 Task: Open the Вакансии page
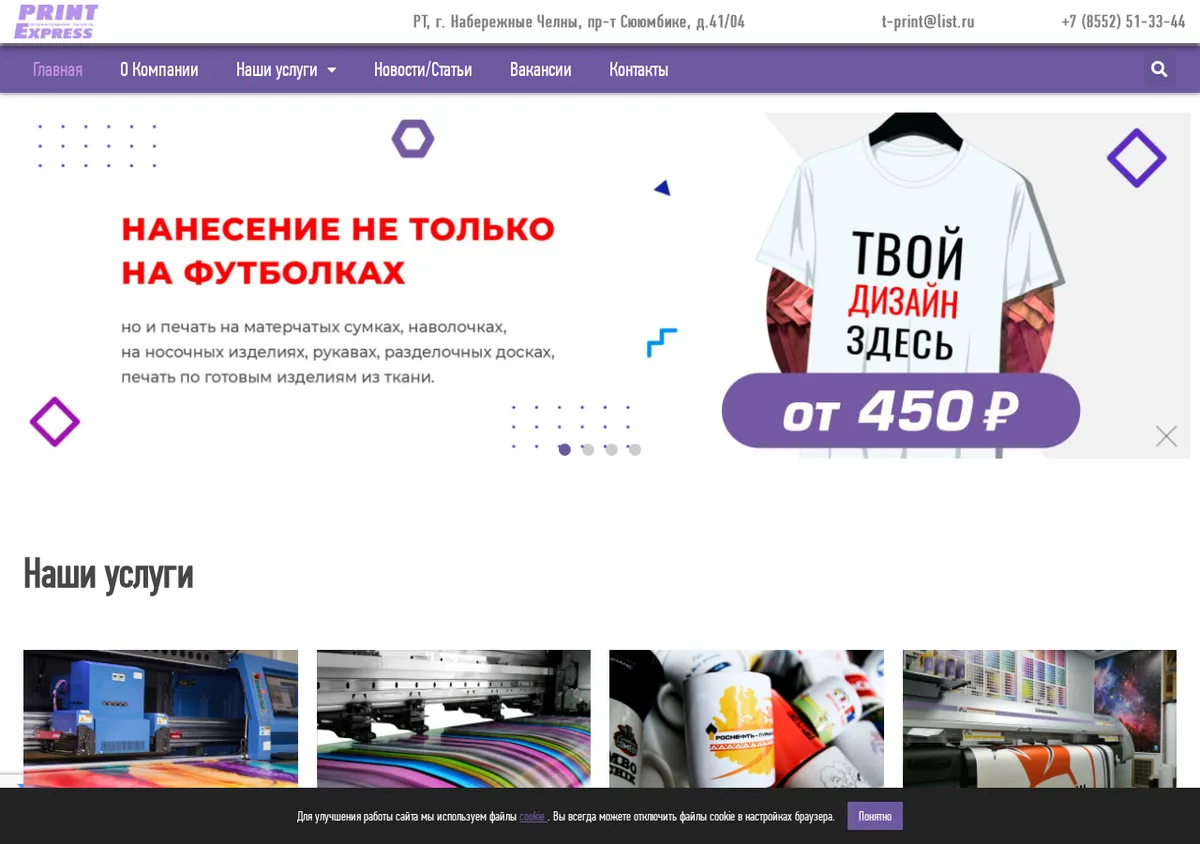click(x=540, y=70)
